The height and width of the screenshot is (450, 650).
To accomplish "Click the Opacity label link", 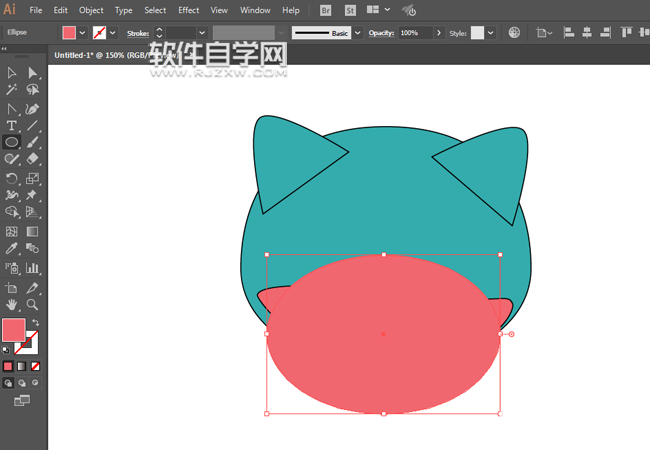I will [380, 33].
